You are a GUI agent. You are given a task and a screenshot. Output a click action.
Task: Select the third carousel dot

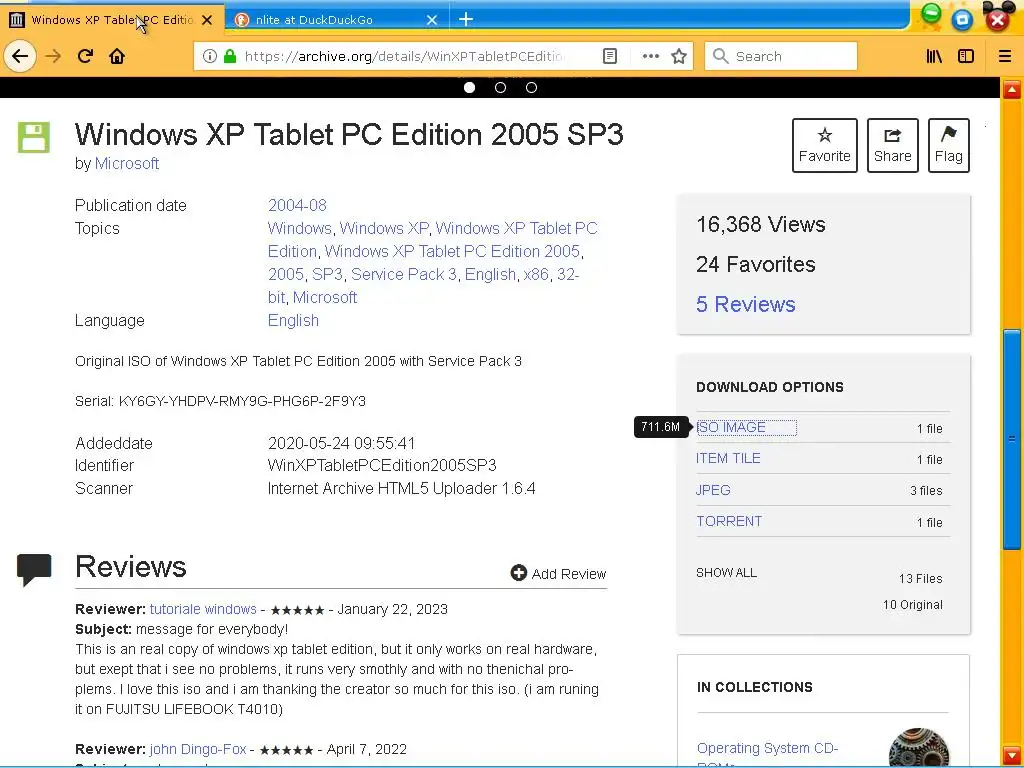click(532, 88)
